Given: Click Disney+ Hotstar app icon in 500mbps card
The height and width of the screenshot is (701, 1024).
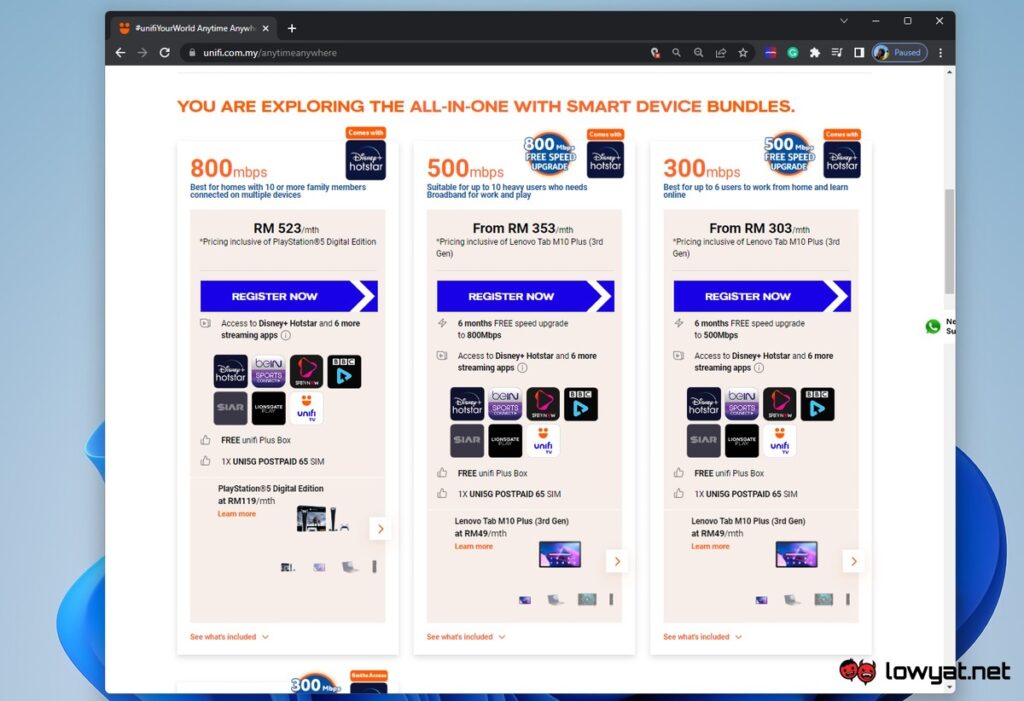Looking at the screenshot, I should pyautogui.click(x=467, y=404).
